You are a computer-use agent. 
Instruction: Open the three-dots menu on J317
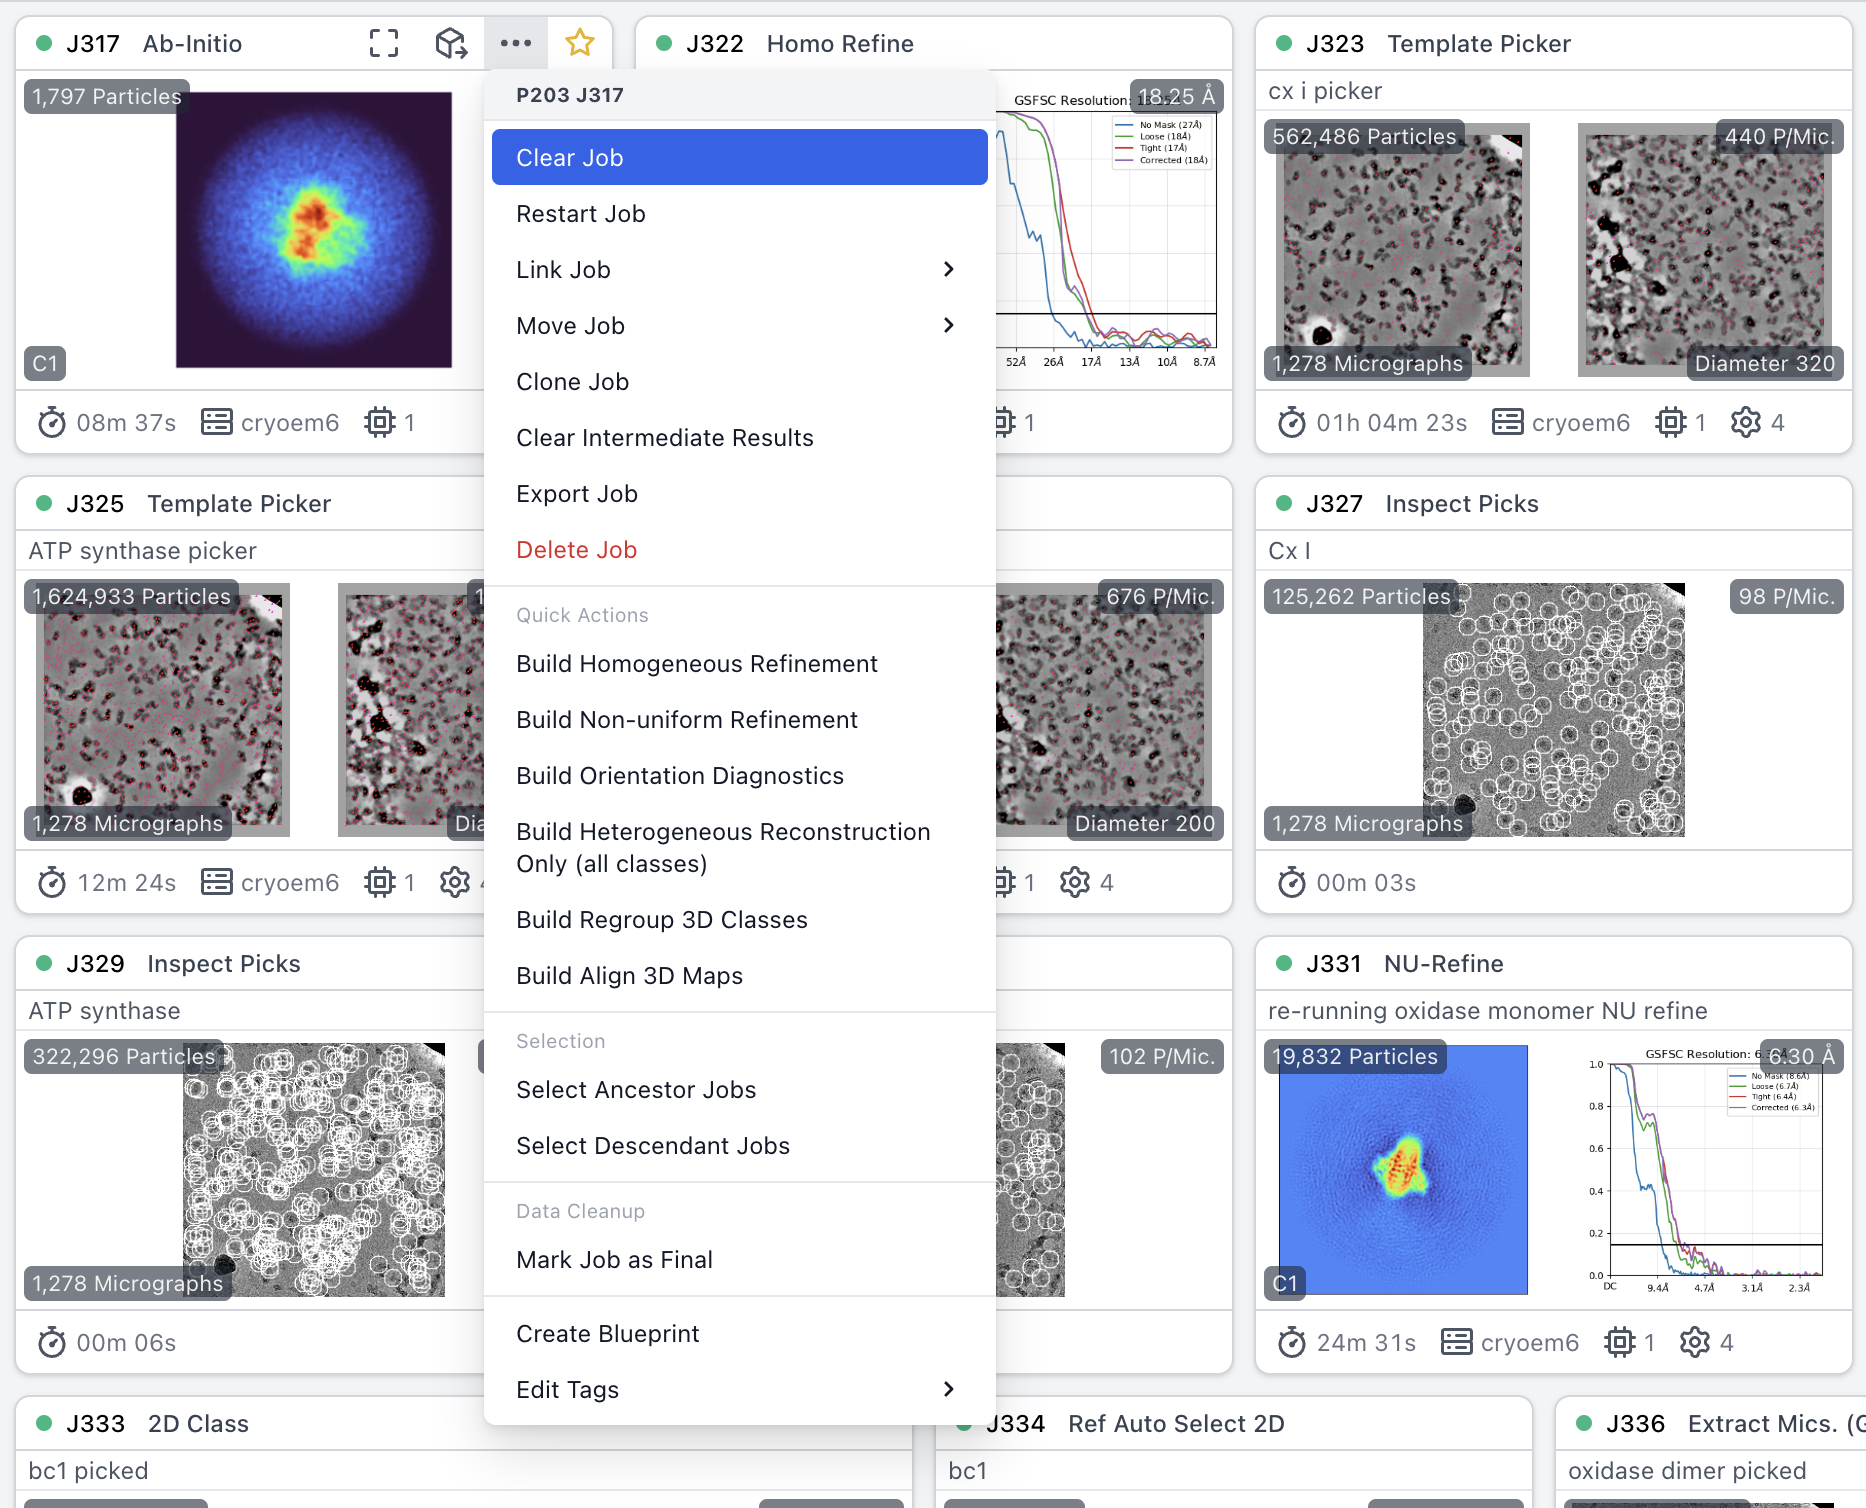coord(516,43)
